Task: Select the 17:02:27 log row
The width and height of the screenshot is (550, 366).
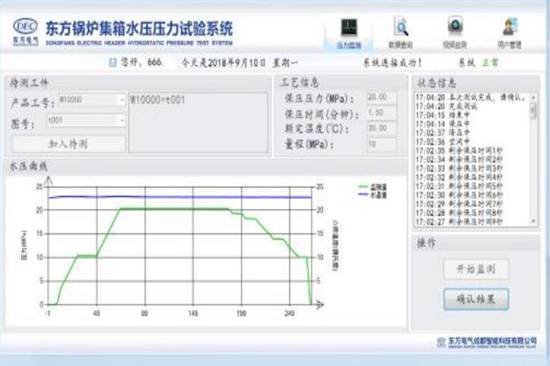Action: point(459,222)
